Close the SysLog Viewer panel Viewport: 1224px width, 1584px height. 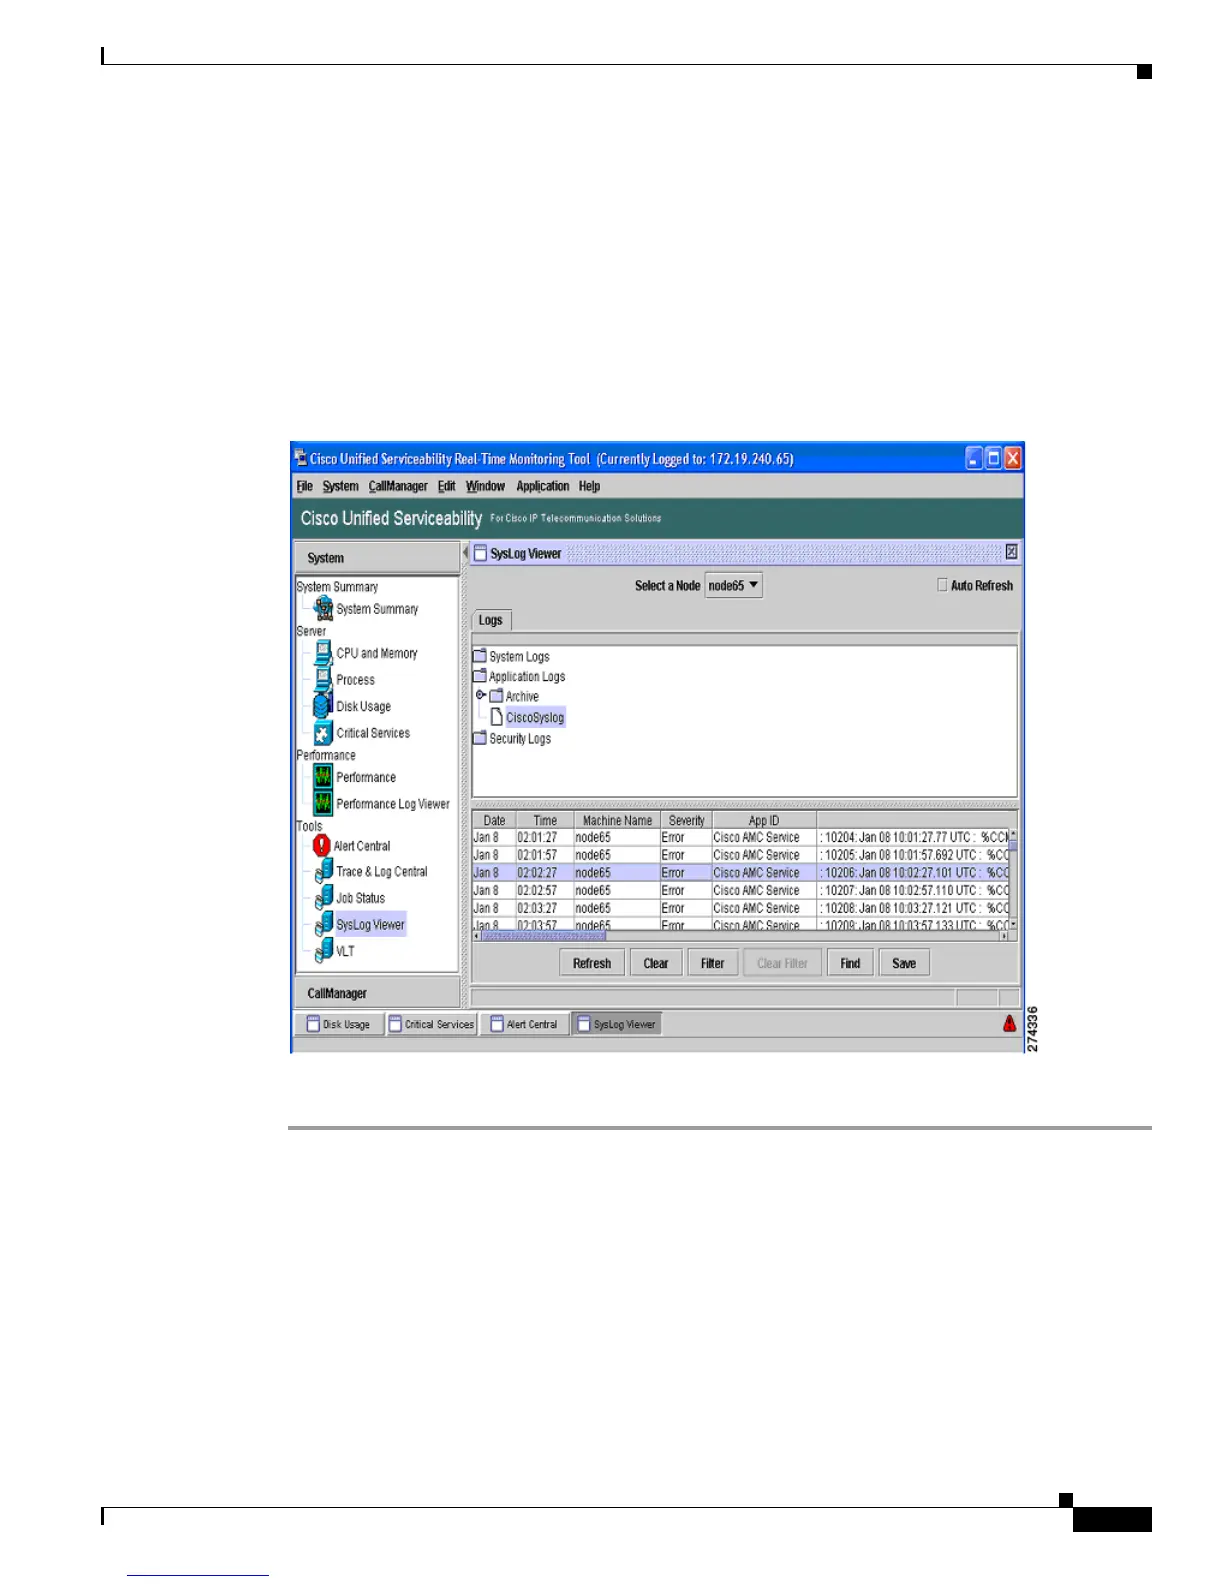click(x=1011, y=552)
